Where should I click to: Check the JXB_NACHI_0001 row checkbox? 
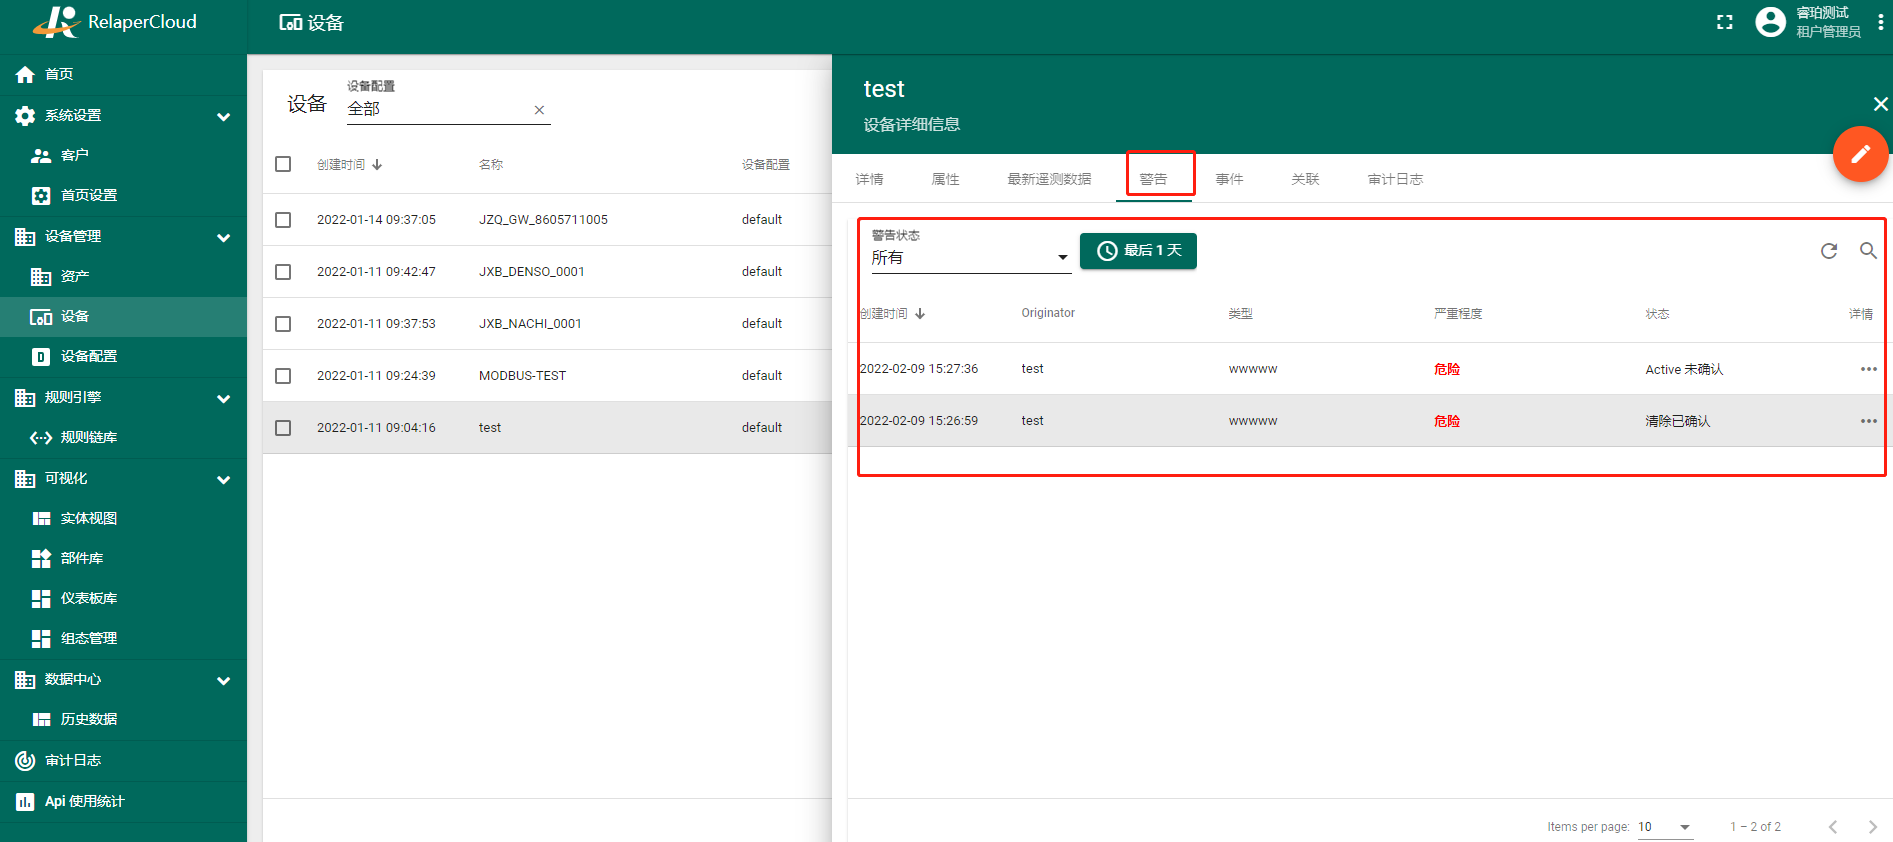click(283, 324)
